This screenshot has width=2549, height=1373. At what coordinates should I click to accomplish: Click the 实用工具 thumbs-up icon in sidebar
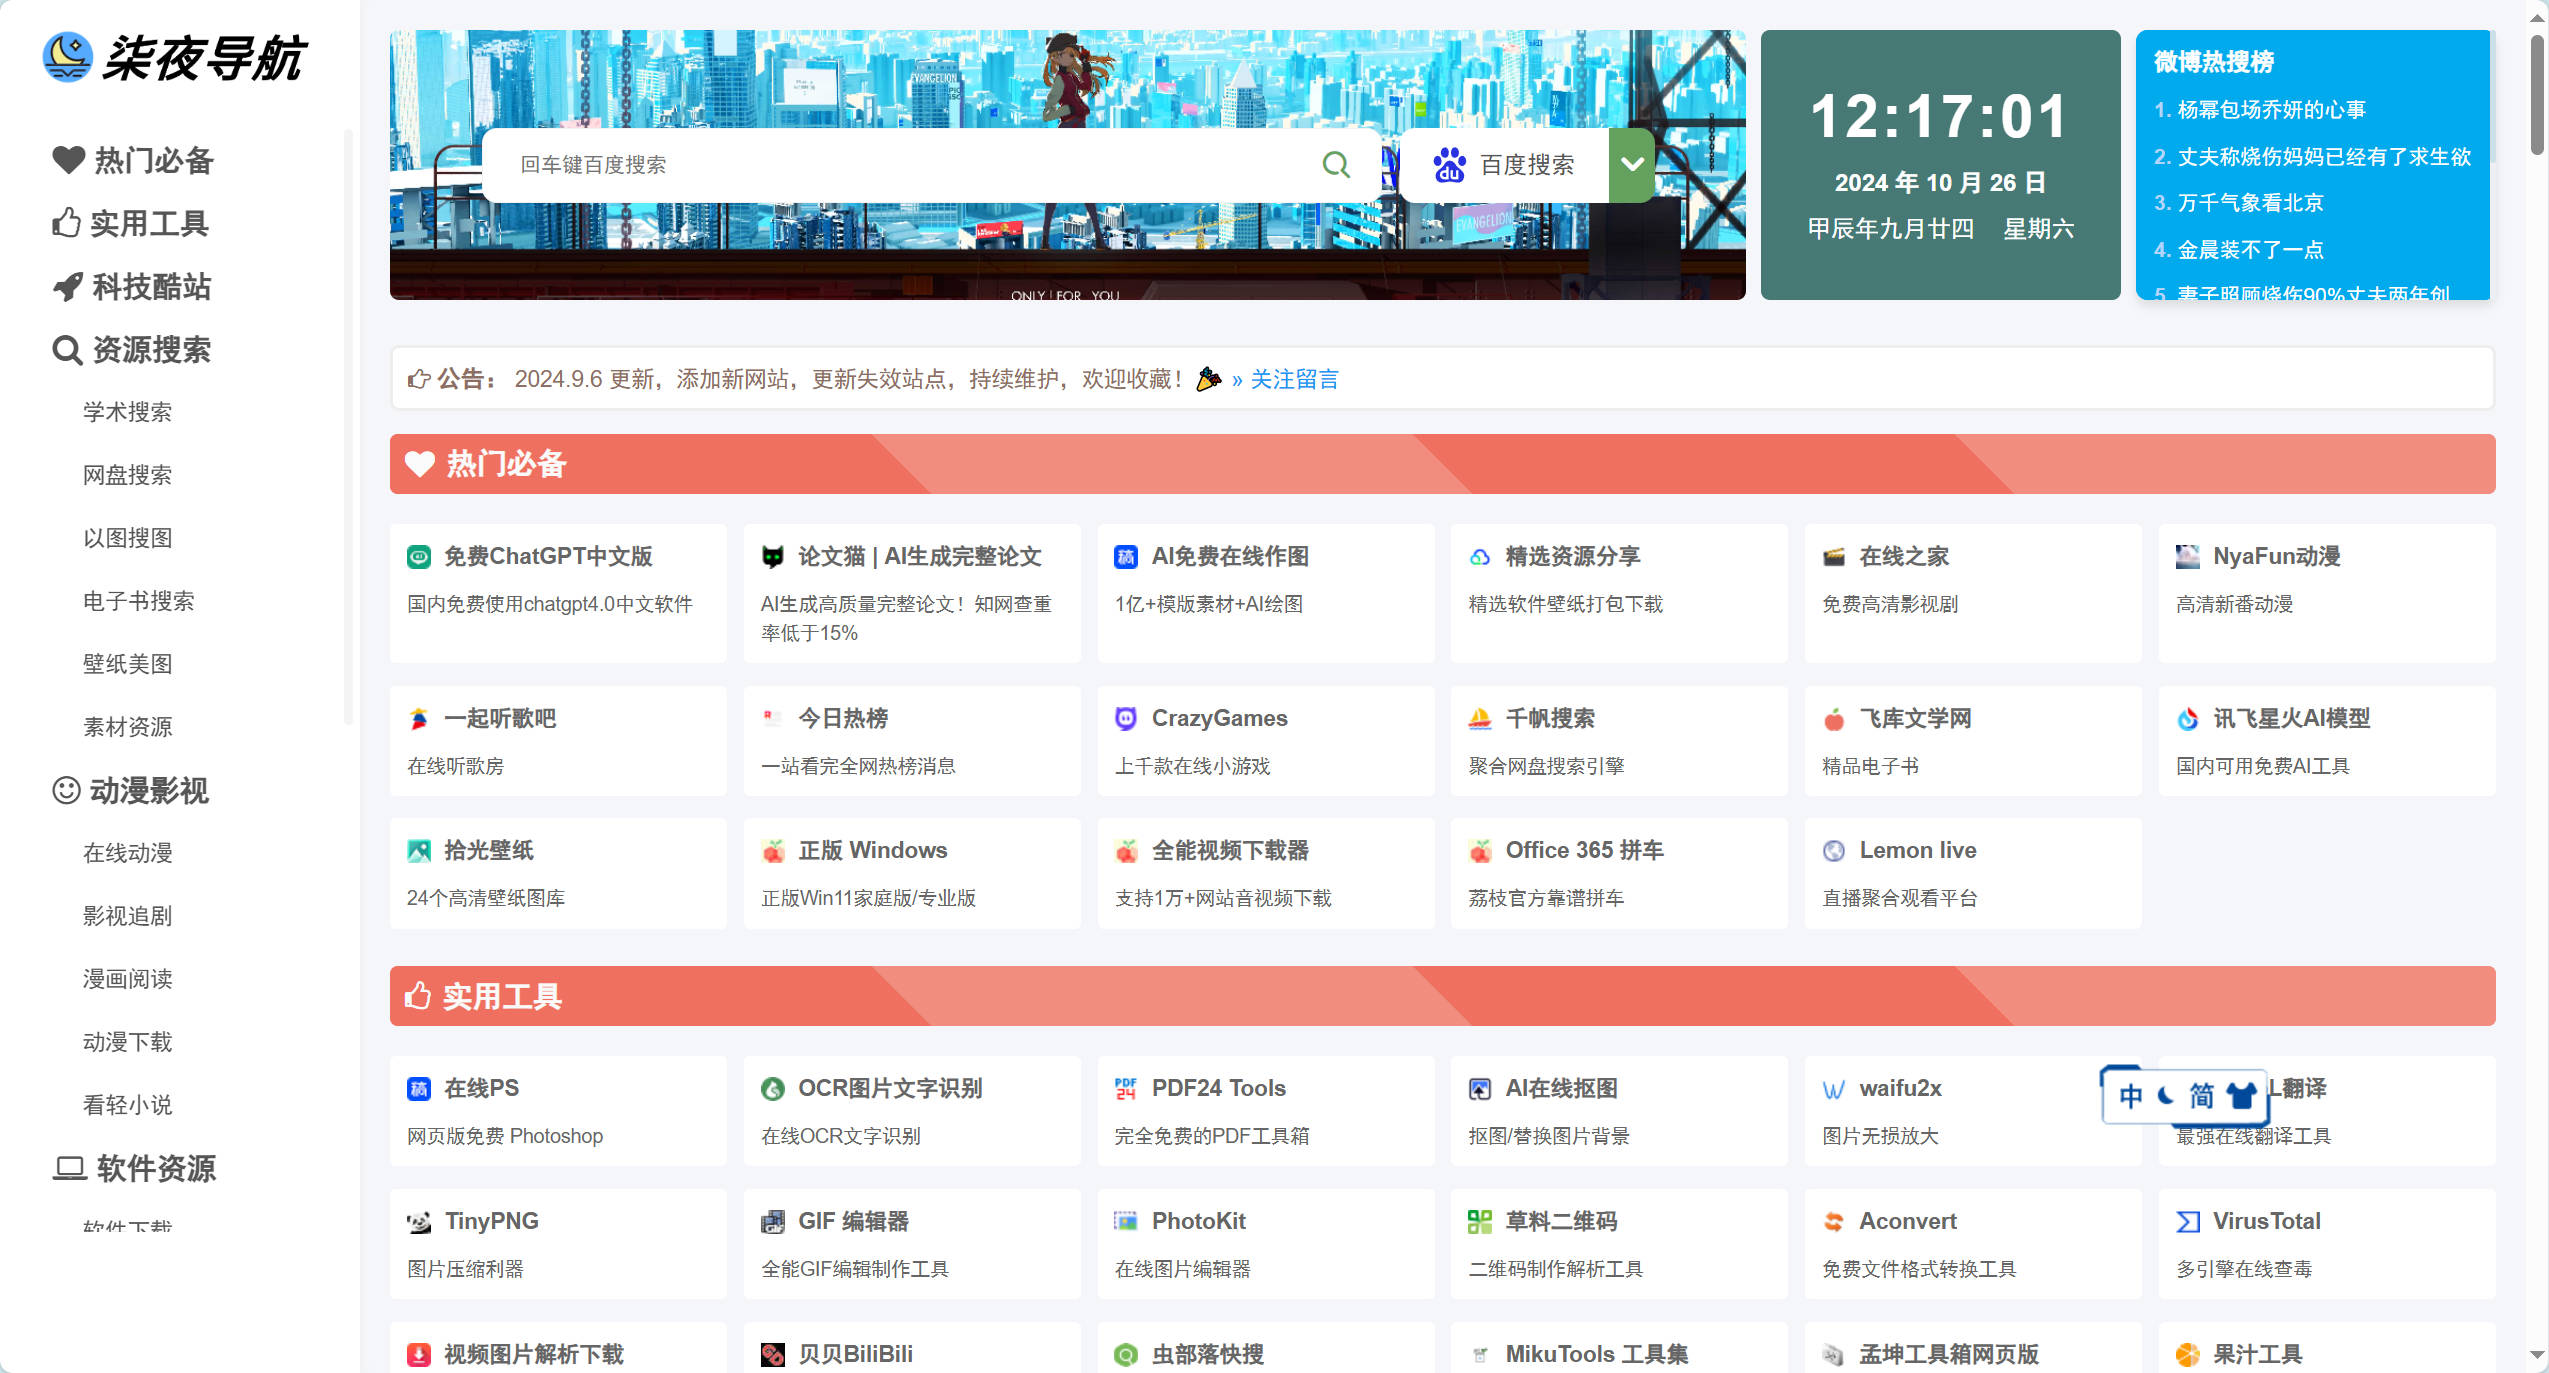tap(66, 225)
